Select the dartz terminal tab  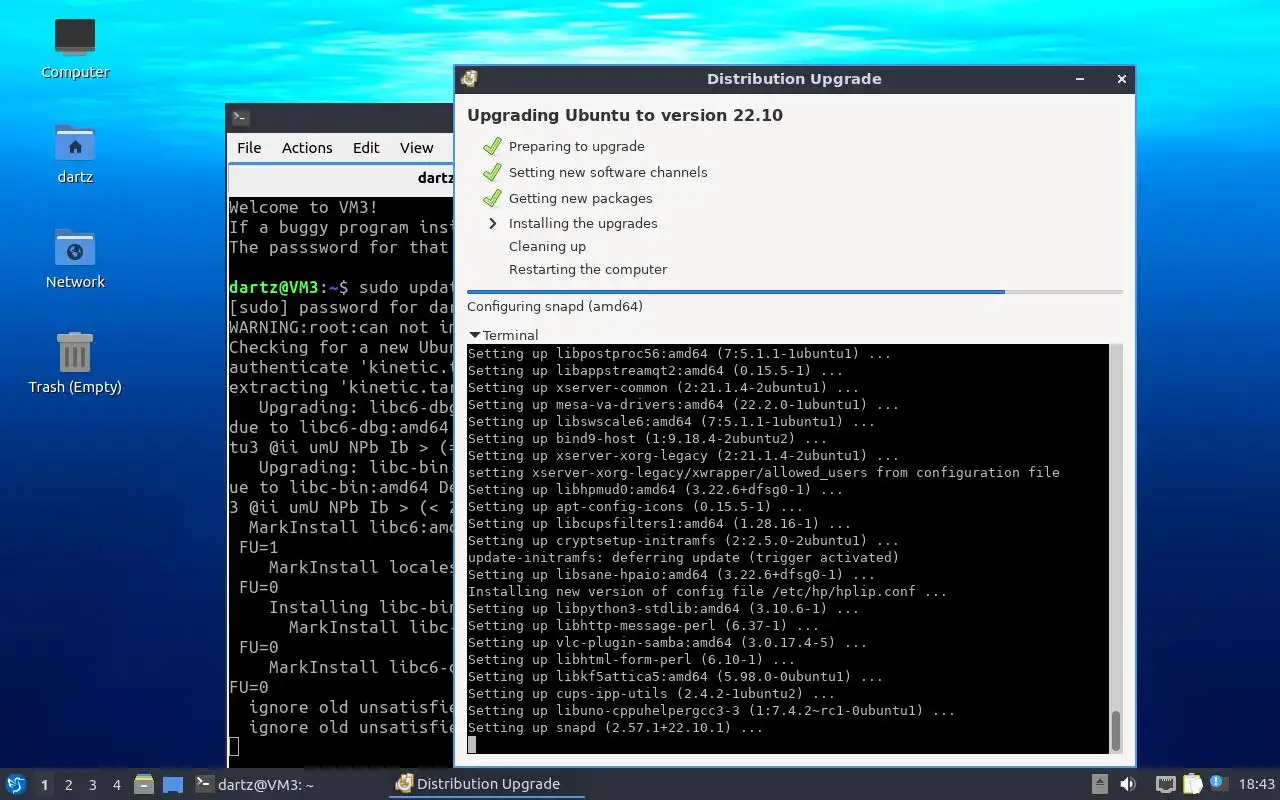[x=341, y=178]
